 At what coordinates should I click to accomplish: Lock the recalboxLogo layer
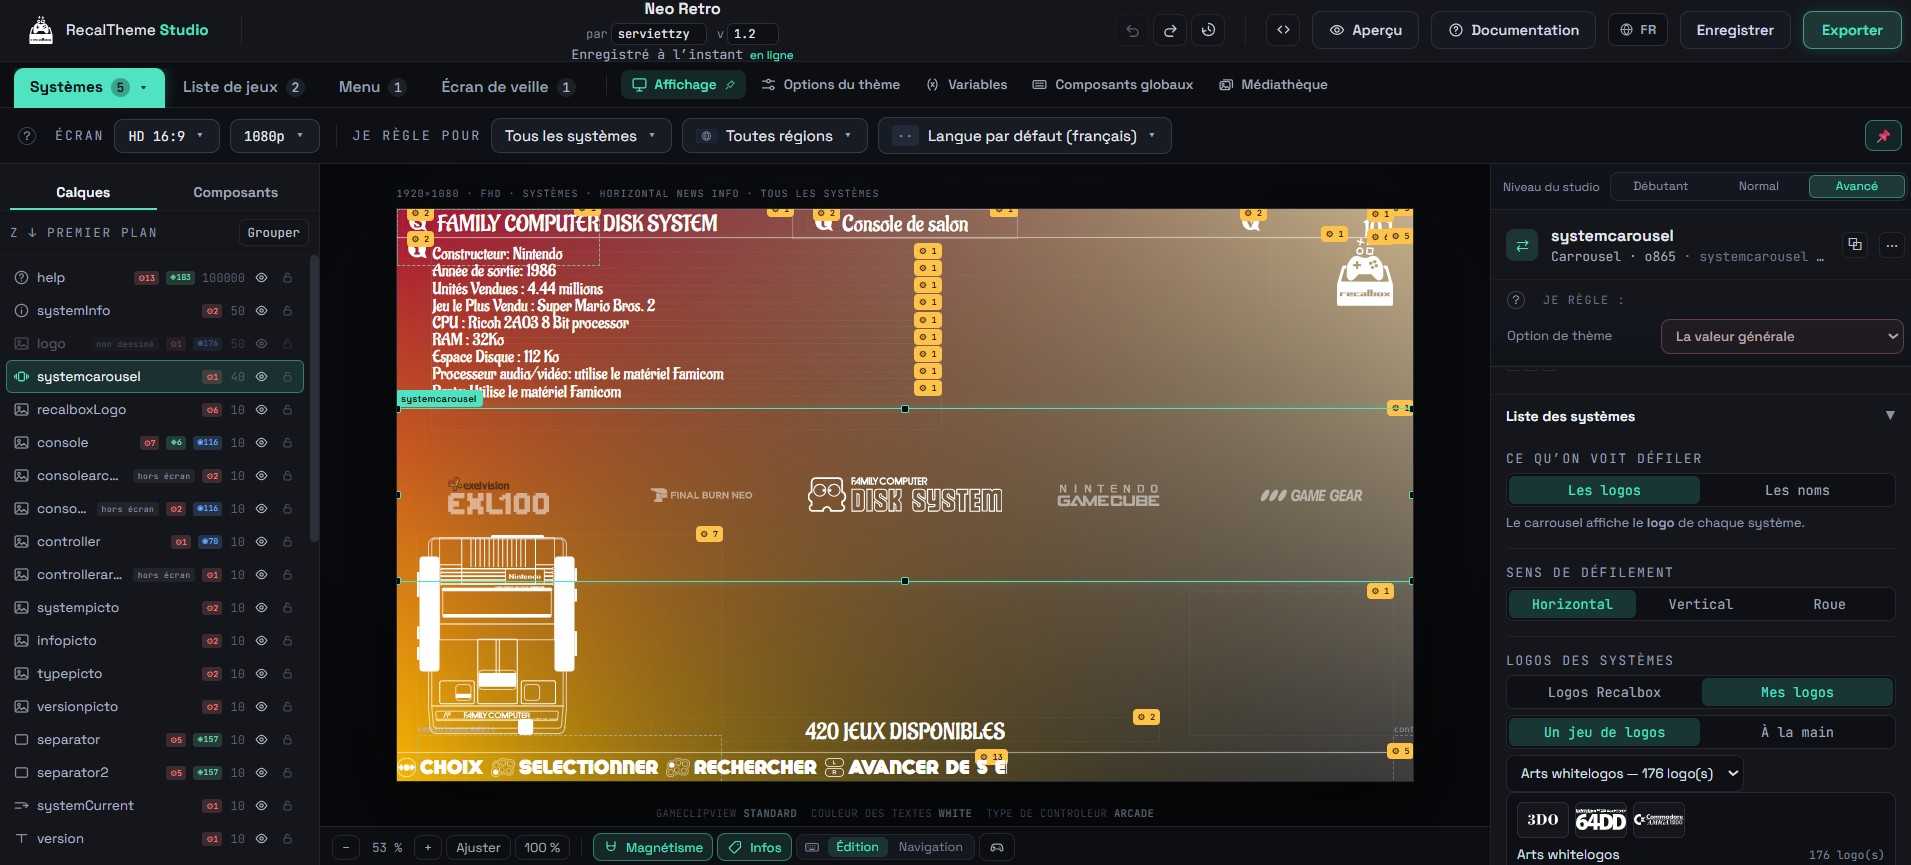[x=287, y=410]
